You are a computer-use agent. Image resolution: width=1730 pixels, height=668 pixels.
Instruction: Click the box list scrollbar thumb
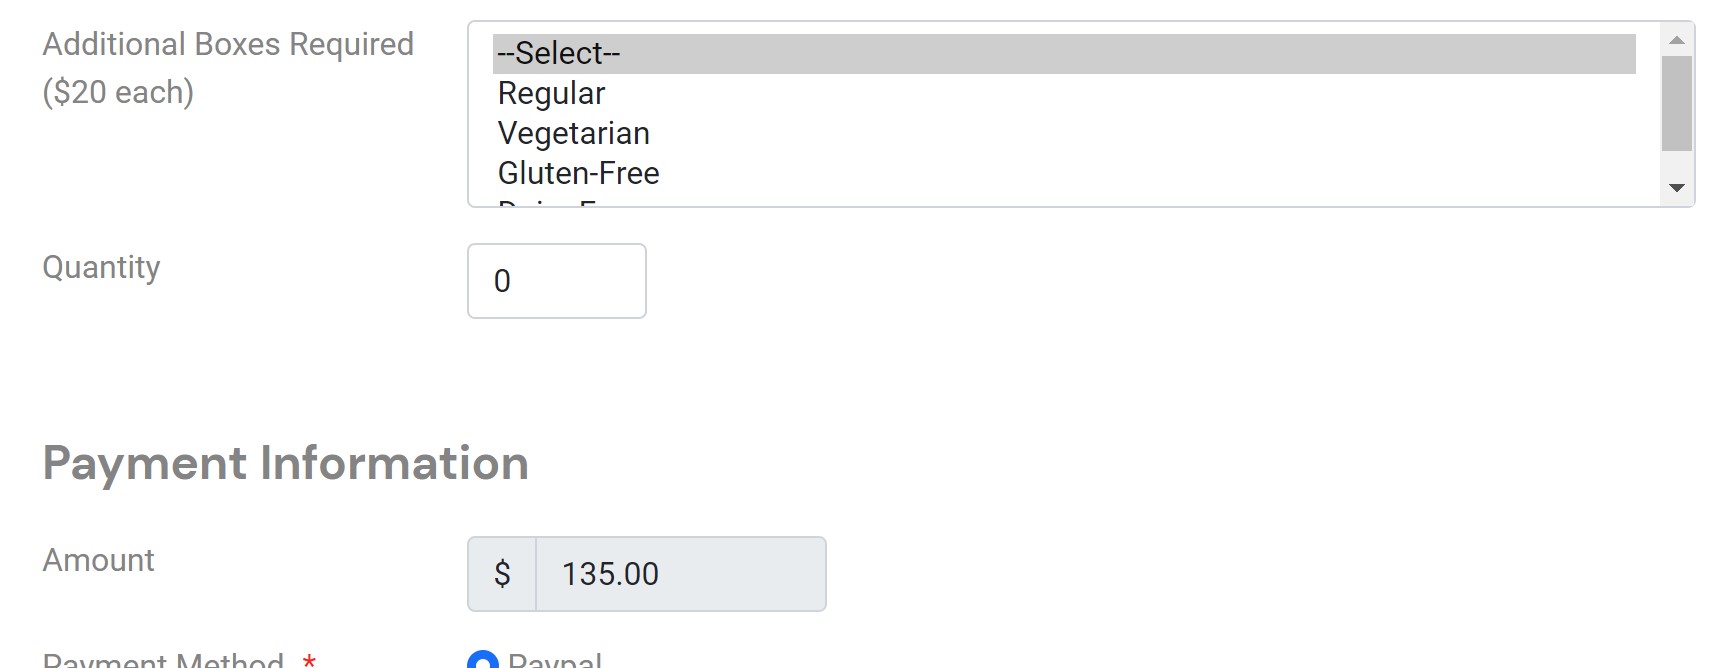click(1677, 104)
